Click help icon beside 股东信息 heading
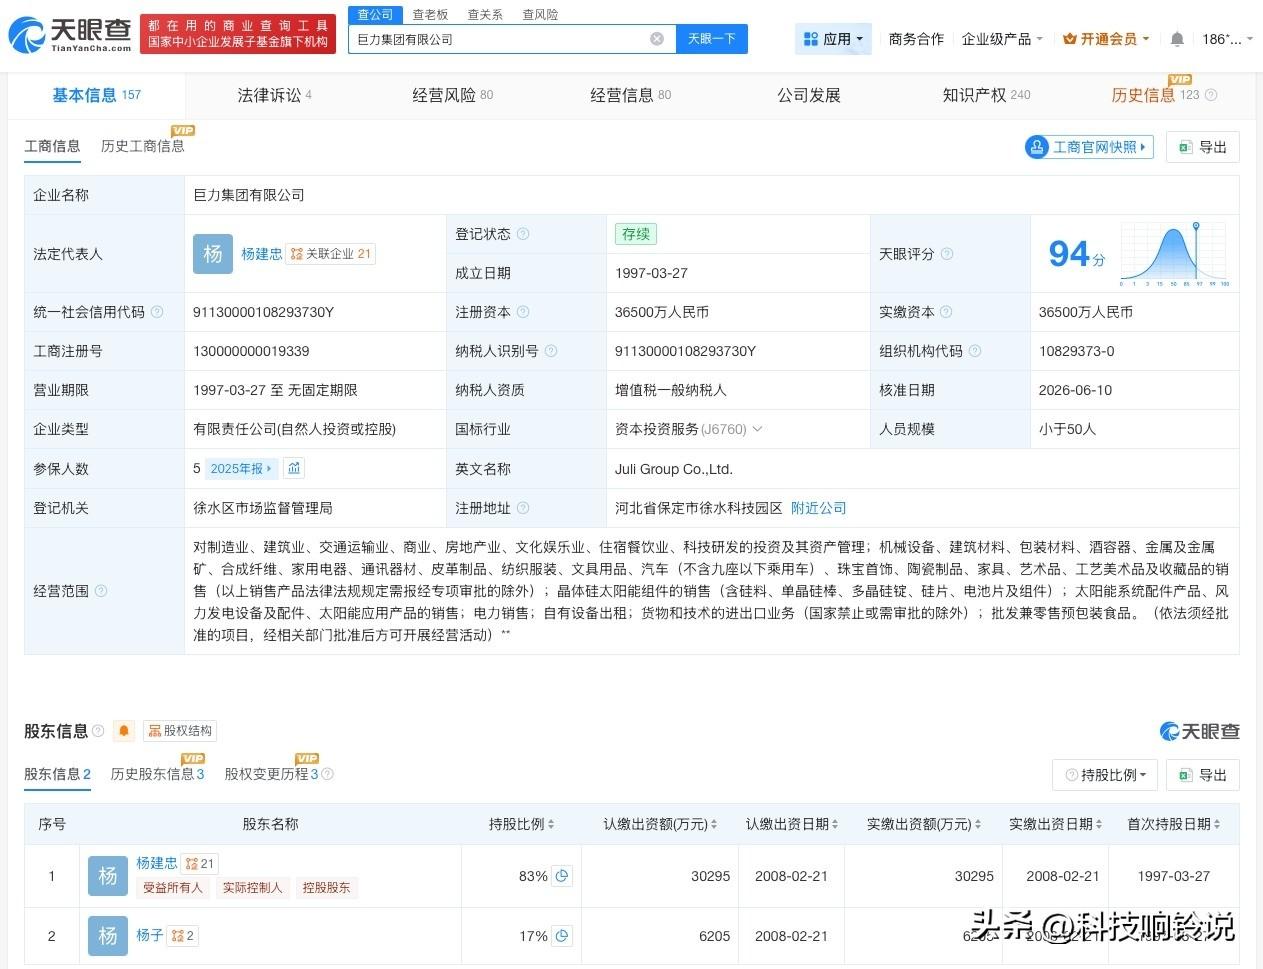1263x969 pixels. click(x=98, y=731)
